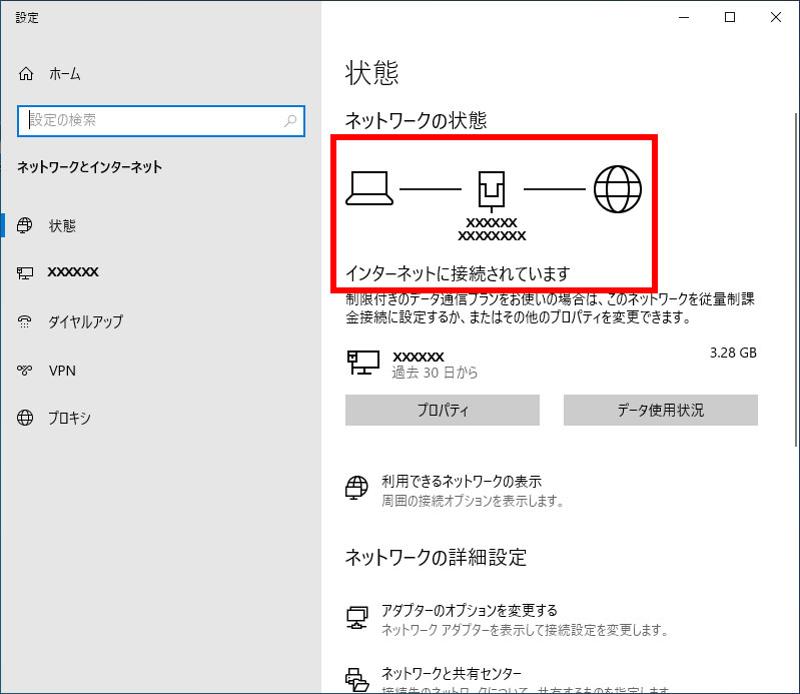This screenshot has width=800, height=694.
Task: Click the Network and Sharing Center icon
Action: [357, 680]
